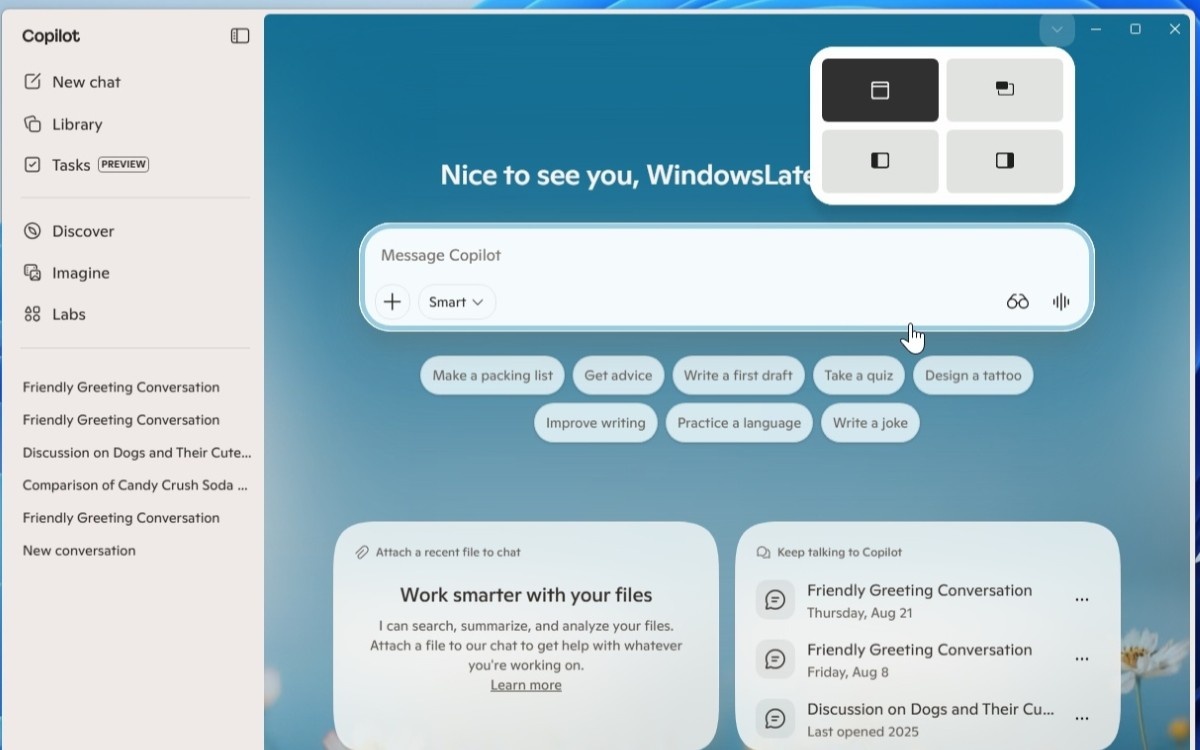Select Design a tattoo suggestion
This screenshot has width=1200, height=750.
[973, 375]
